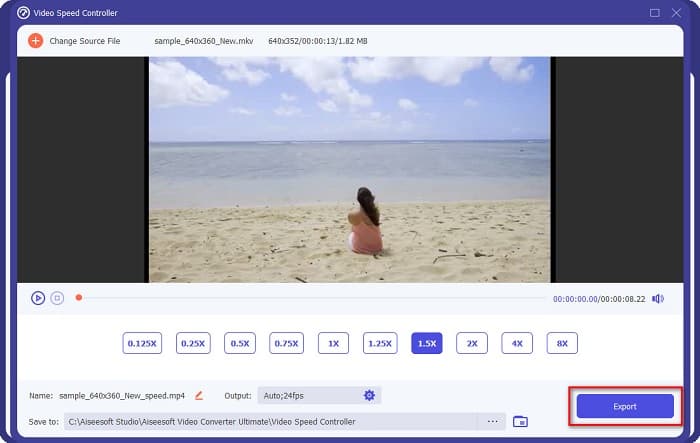Screen dimensions: 700x443
Task: Select the 0.125X speed option
Action: click(141, 343)
